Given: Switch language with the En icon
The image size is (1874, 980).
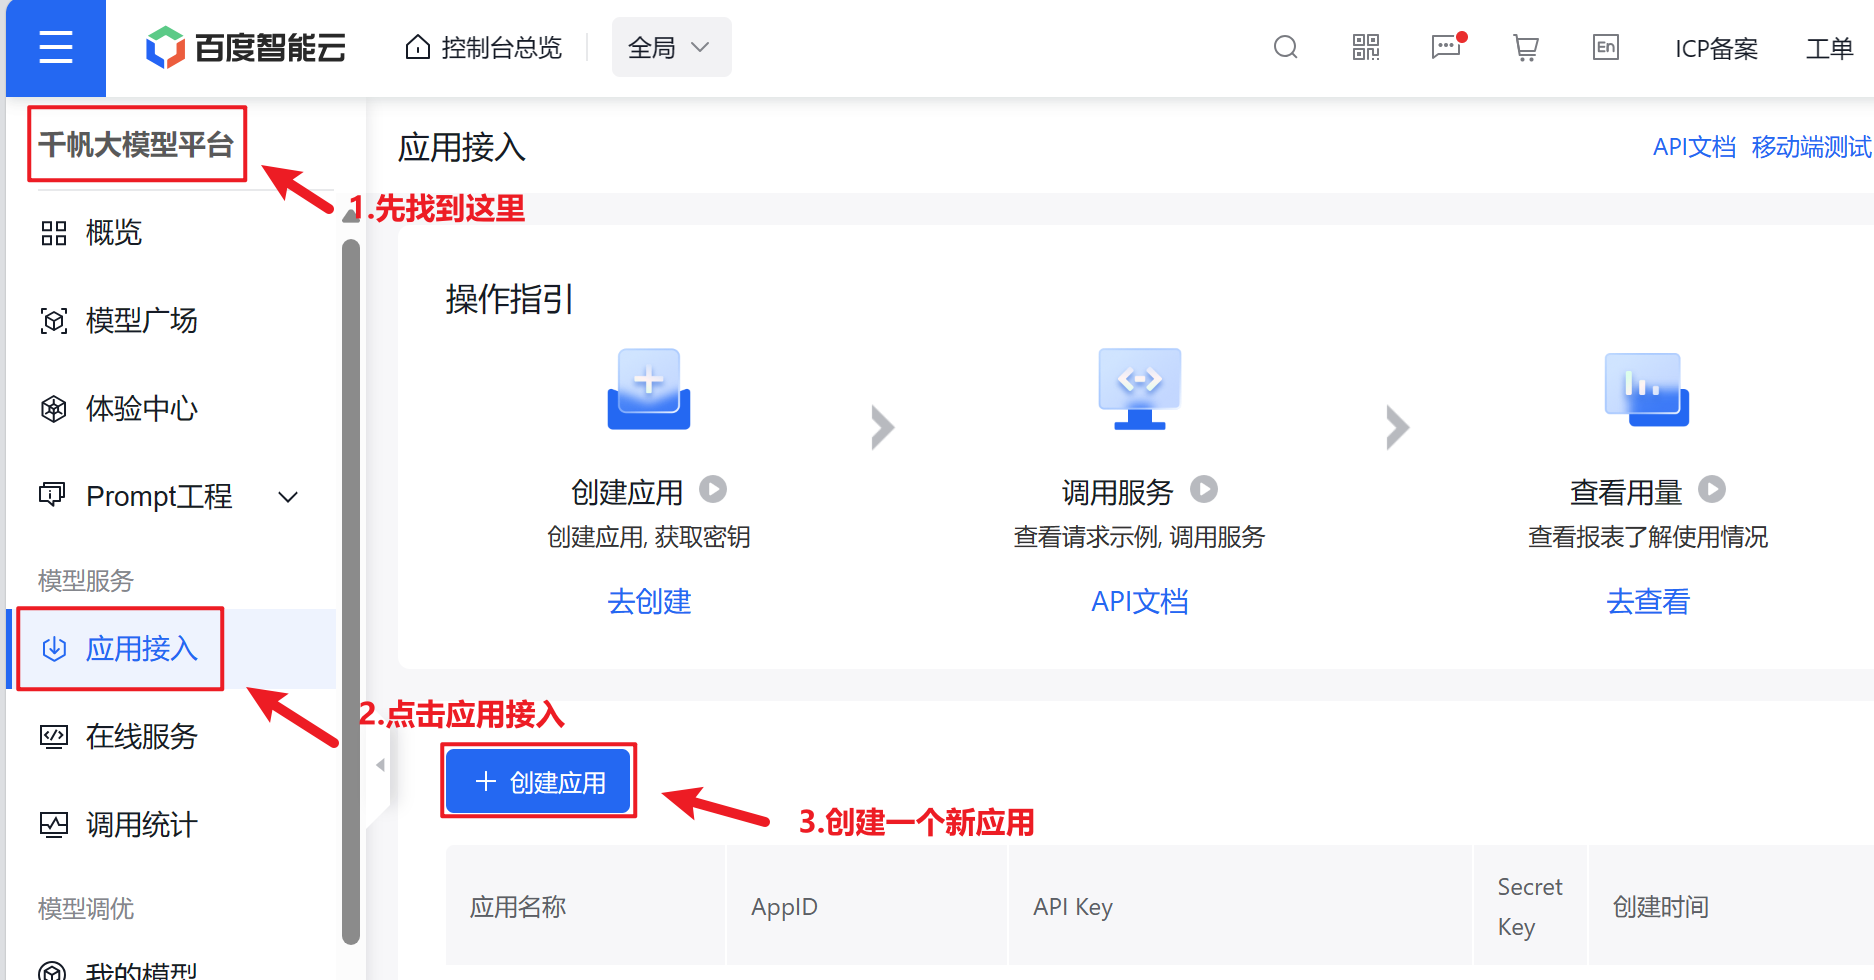Looking at the screenshot, I should 1605,47.
